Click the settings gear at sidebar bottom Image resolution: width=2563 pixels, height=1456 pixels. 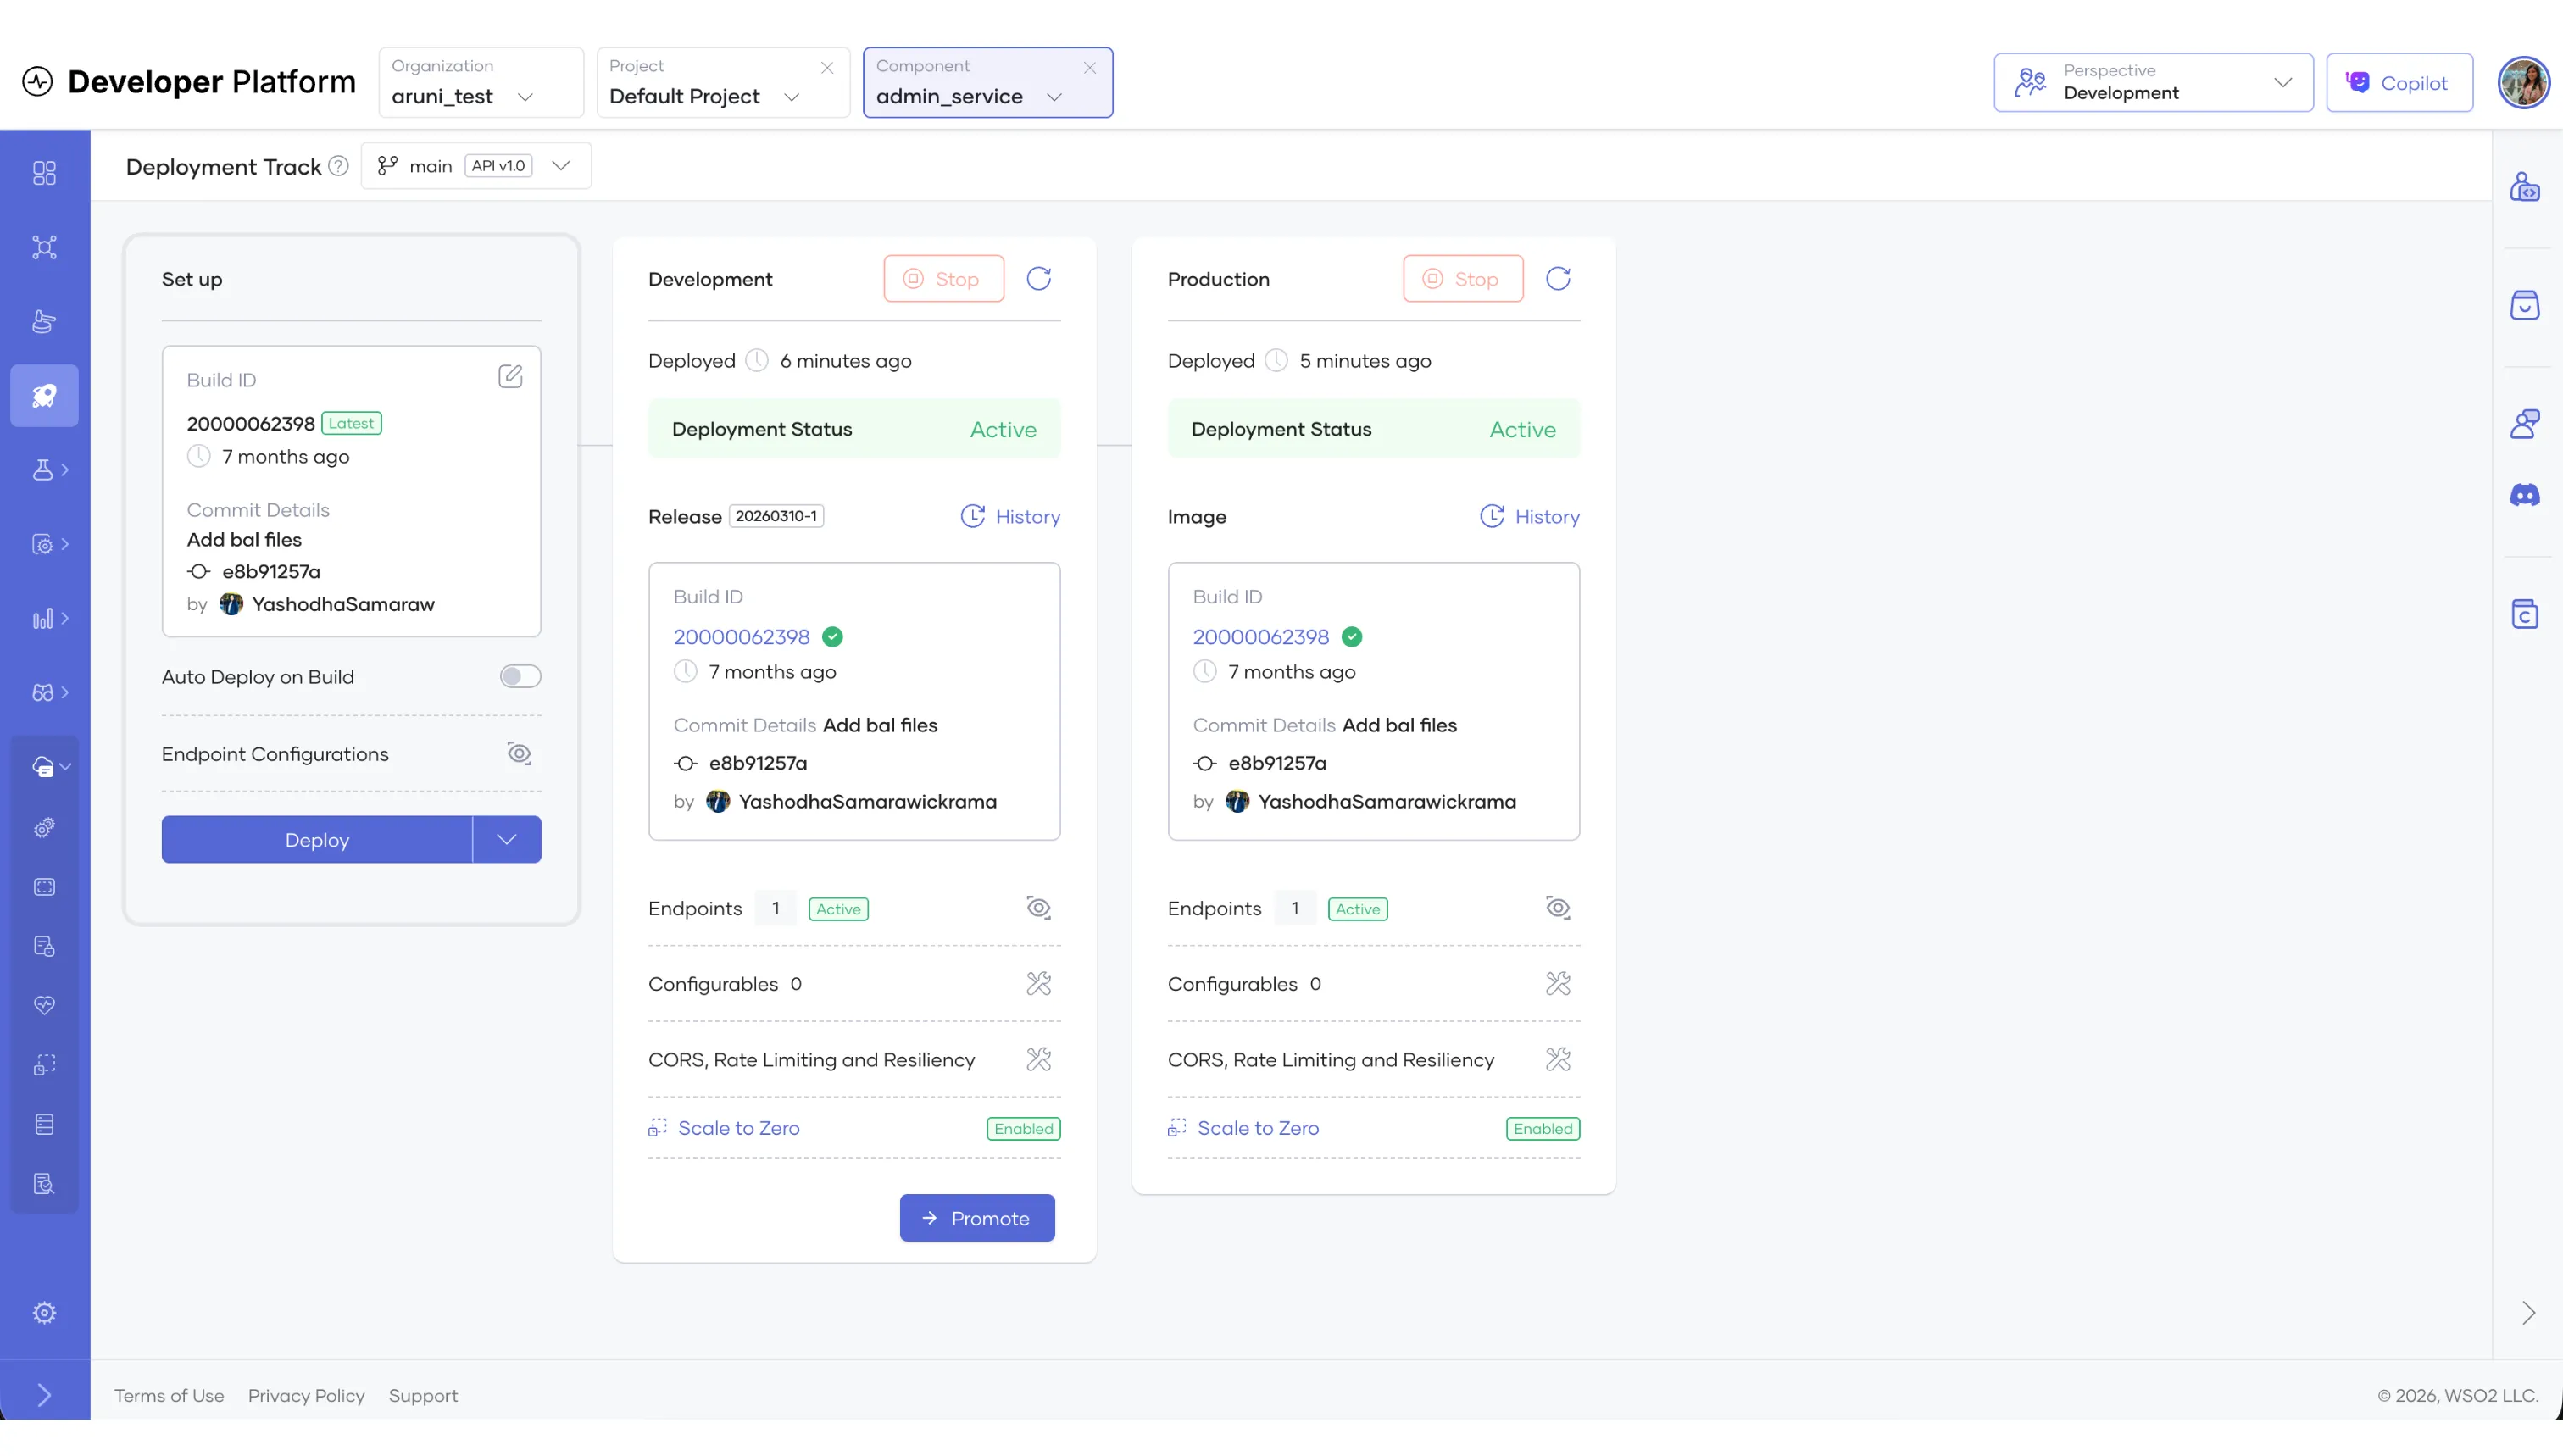(x=44, y=1312)
